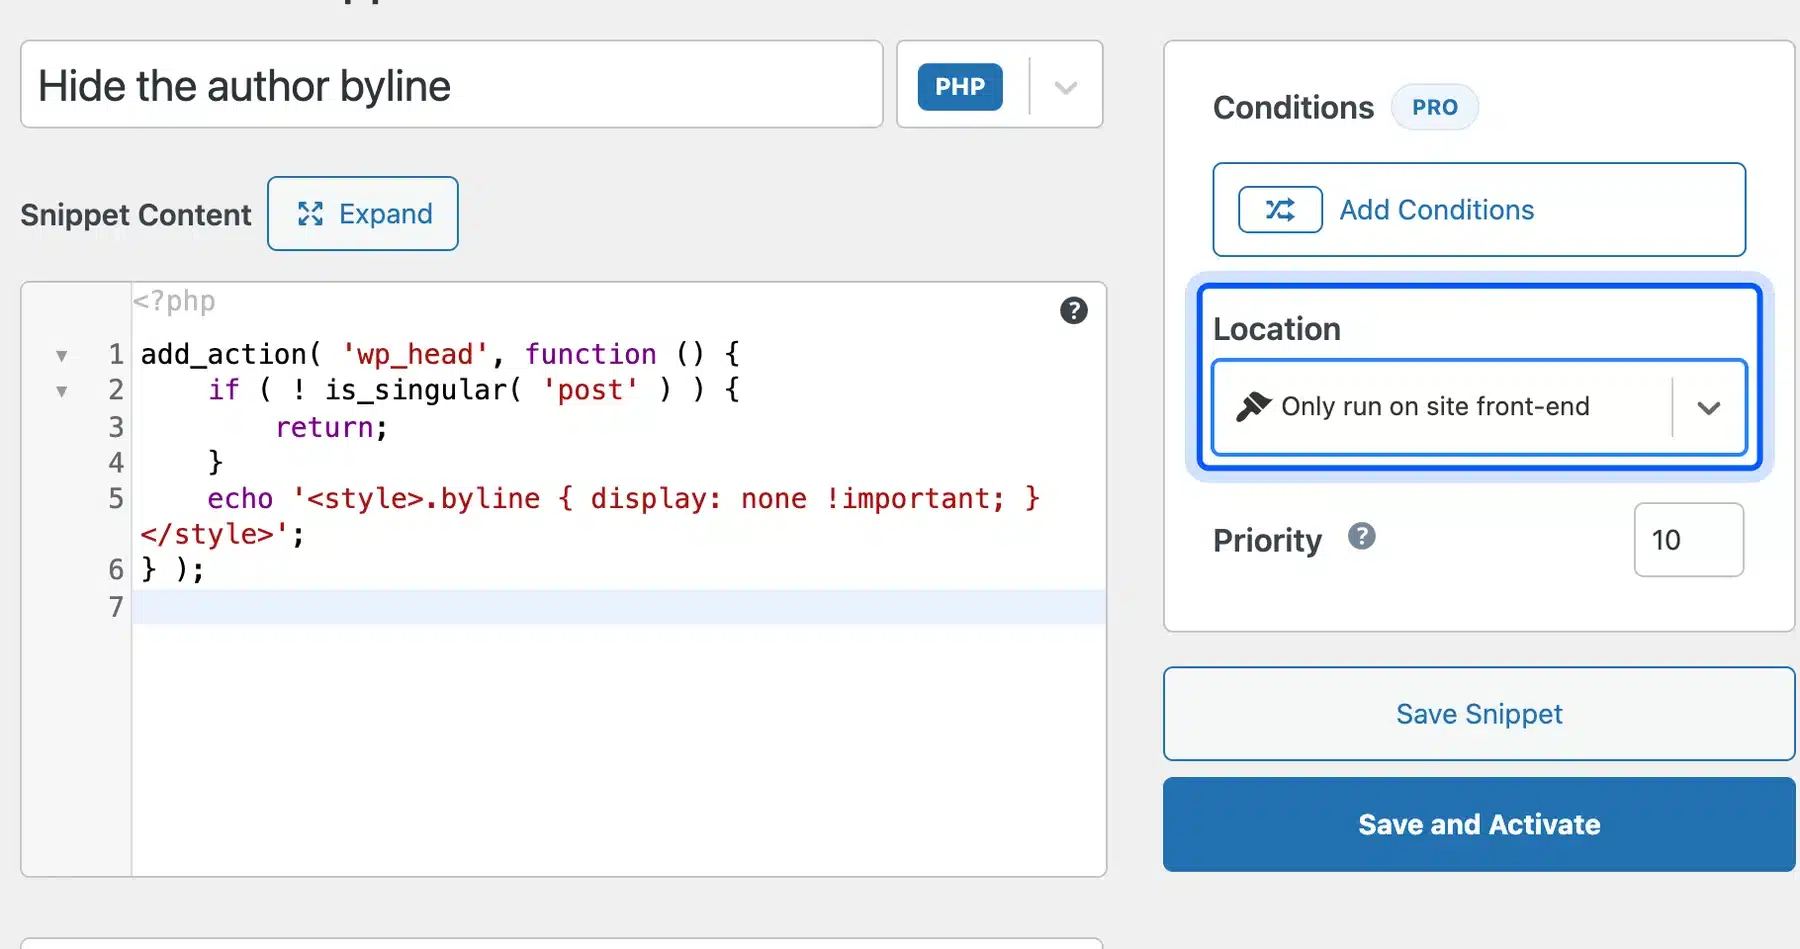Image resolution: width=1800 pixels, height=949 pixels.
Task: Click Save and Activate button
Action: point(1479,825)
